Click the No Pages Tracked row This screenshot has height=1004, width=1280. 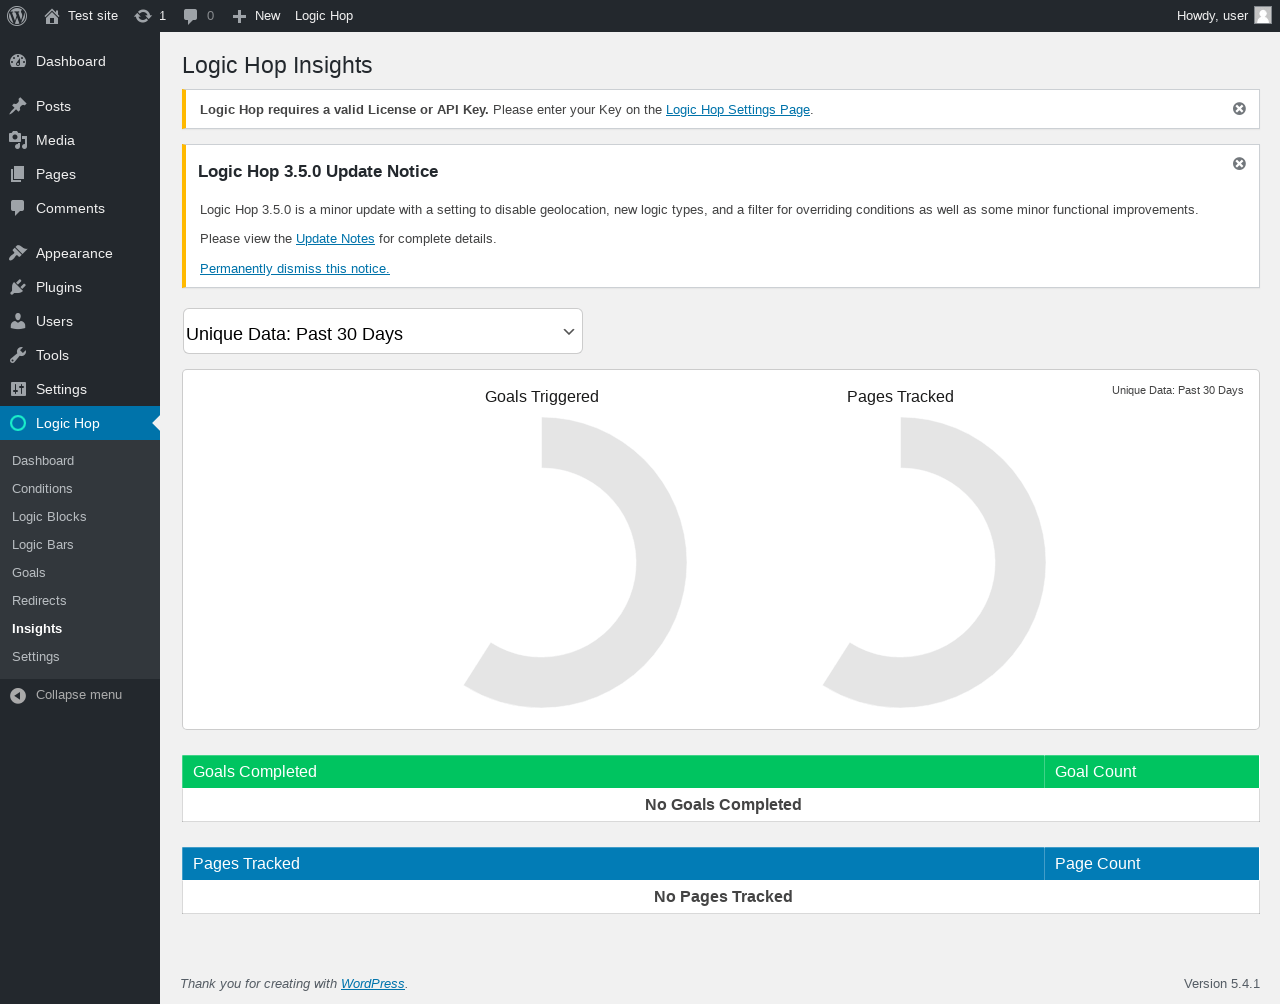721,897
